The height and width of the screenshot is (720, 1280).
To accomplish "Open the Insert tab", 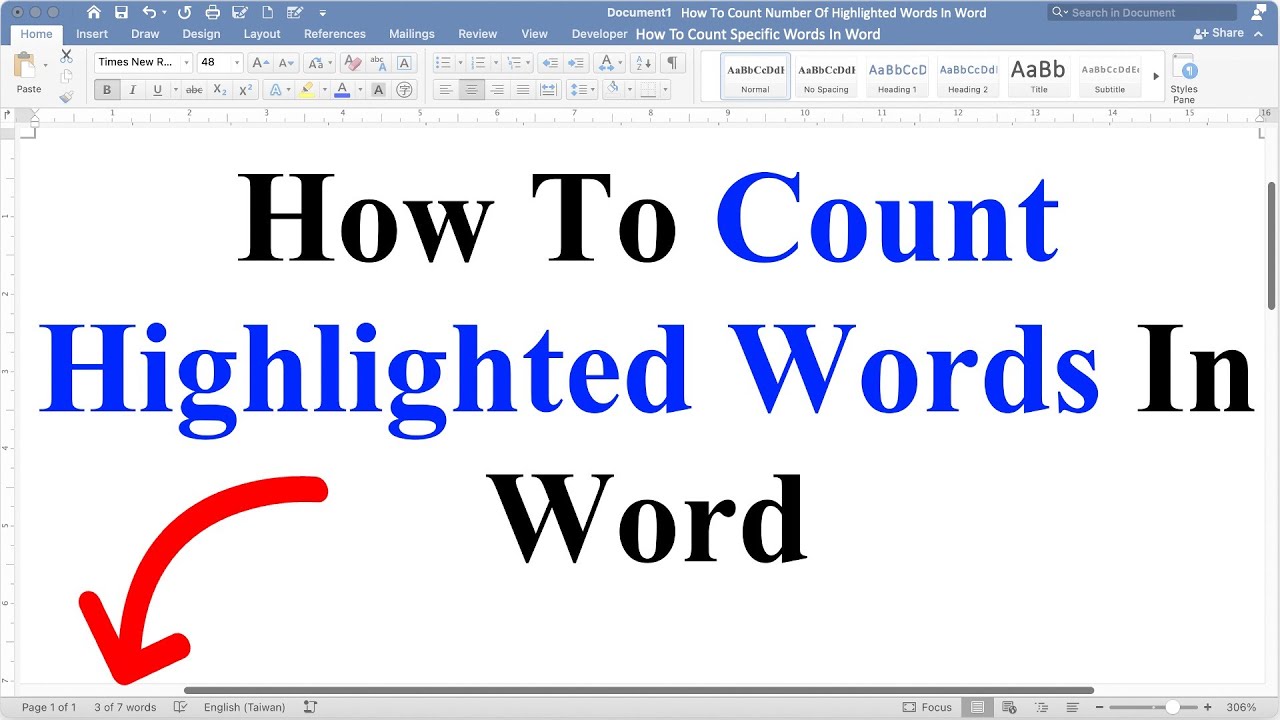I will [92, 34].
